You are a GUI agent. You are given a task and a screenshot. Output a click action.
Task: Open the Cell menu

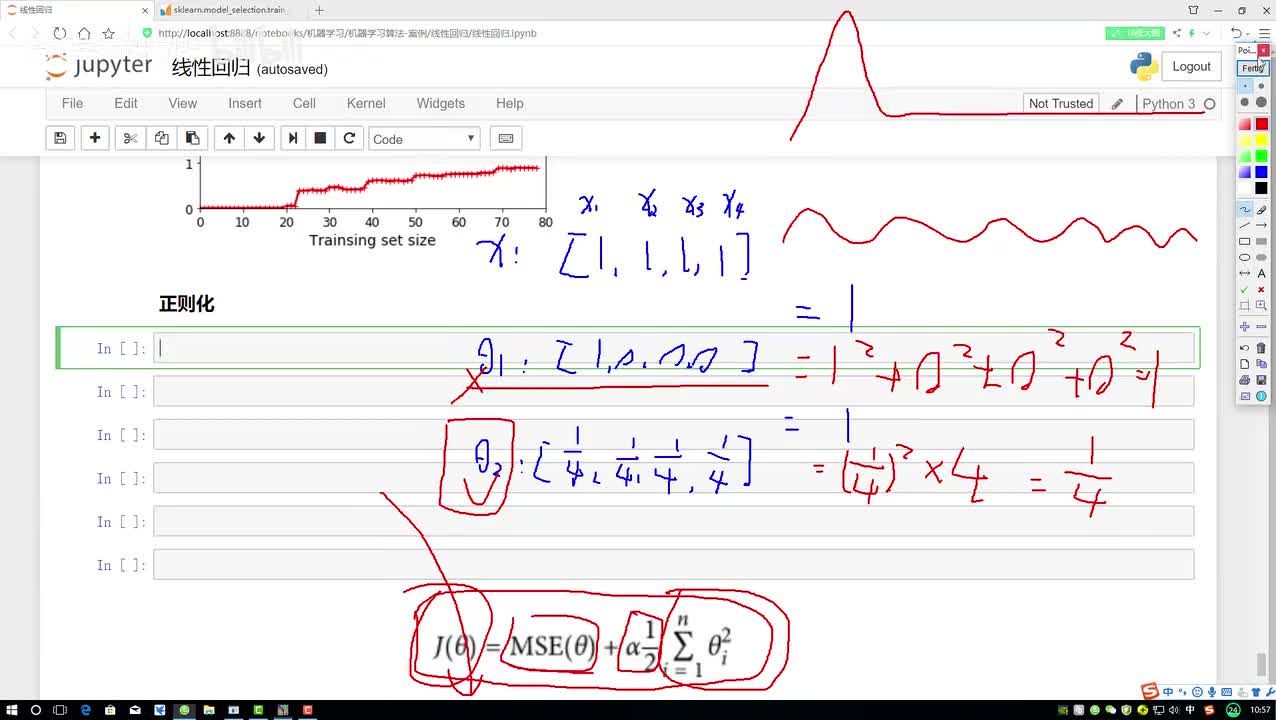coord(304,103)
